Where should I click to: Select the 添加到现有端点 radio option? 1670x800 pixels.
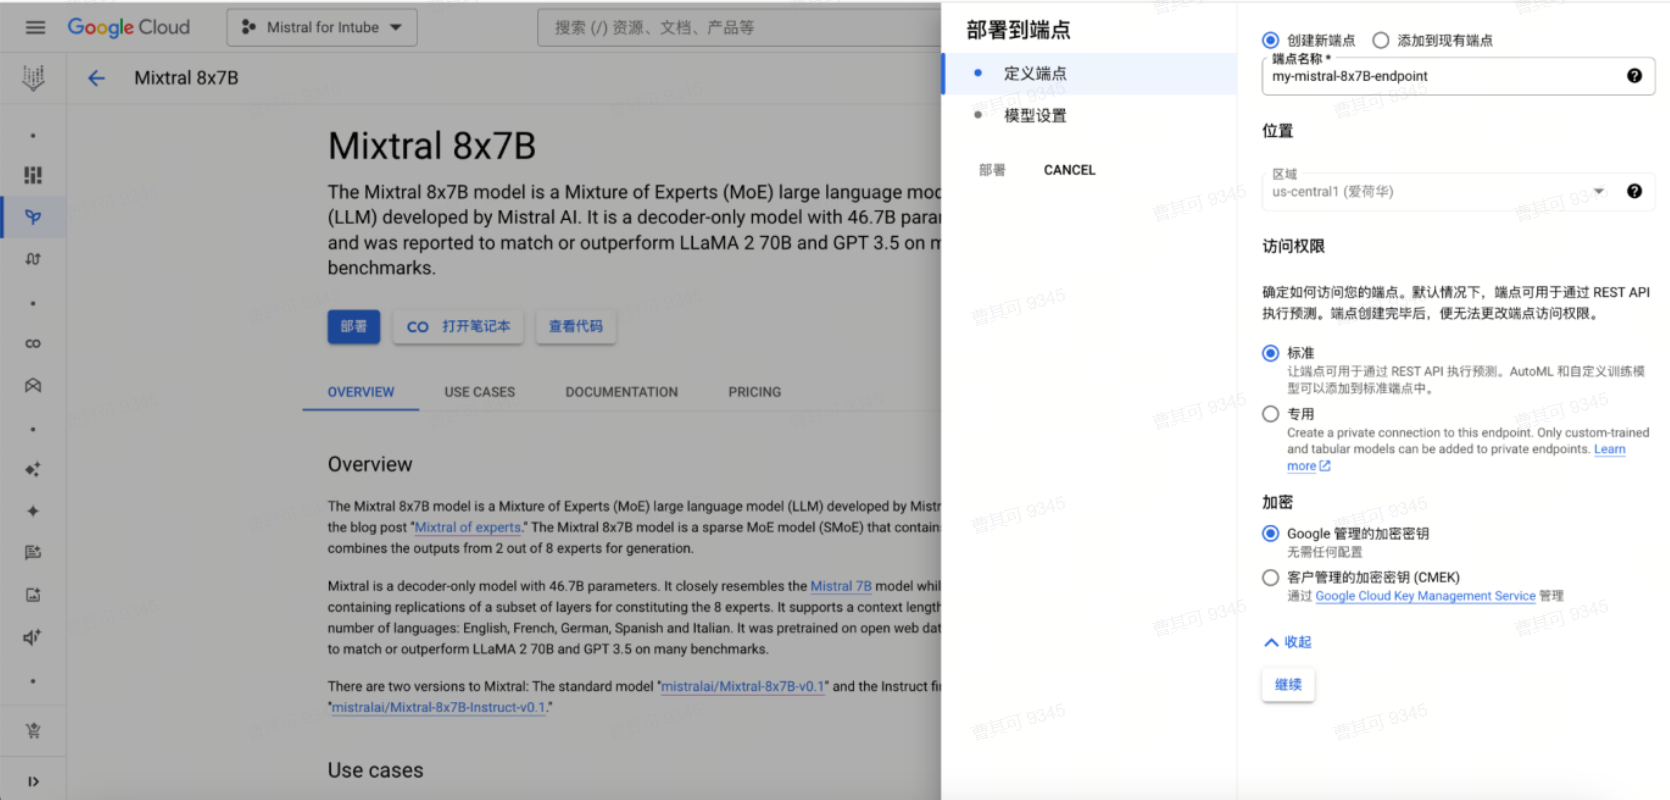[x=1381, y=40]
